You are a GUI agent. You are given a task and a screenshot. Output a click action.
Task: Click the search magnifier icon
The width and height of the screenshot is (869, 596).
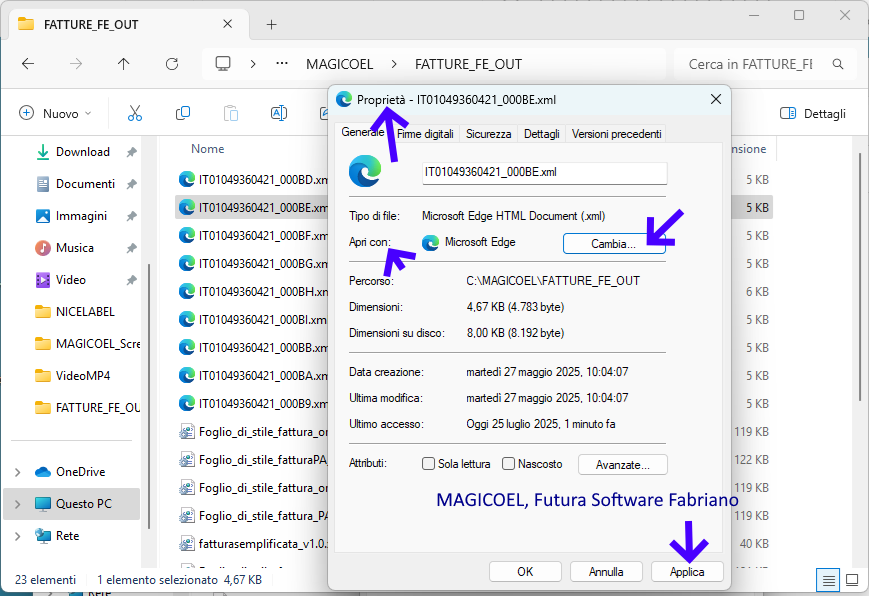pos(838,64)
